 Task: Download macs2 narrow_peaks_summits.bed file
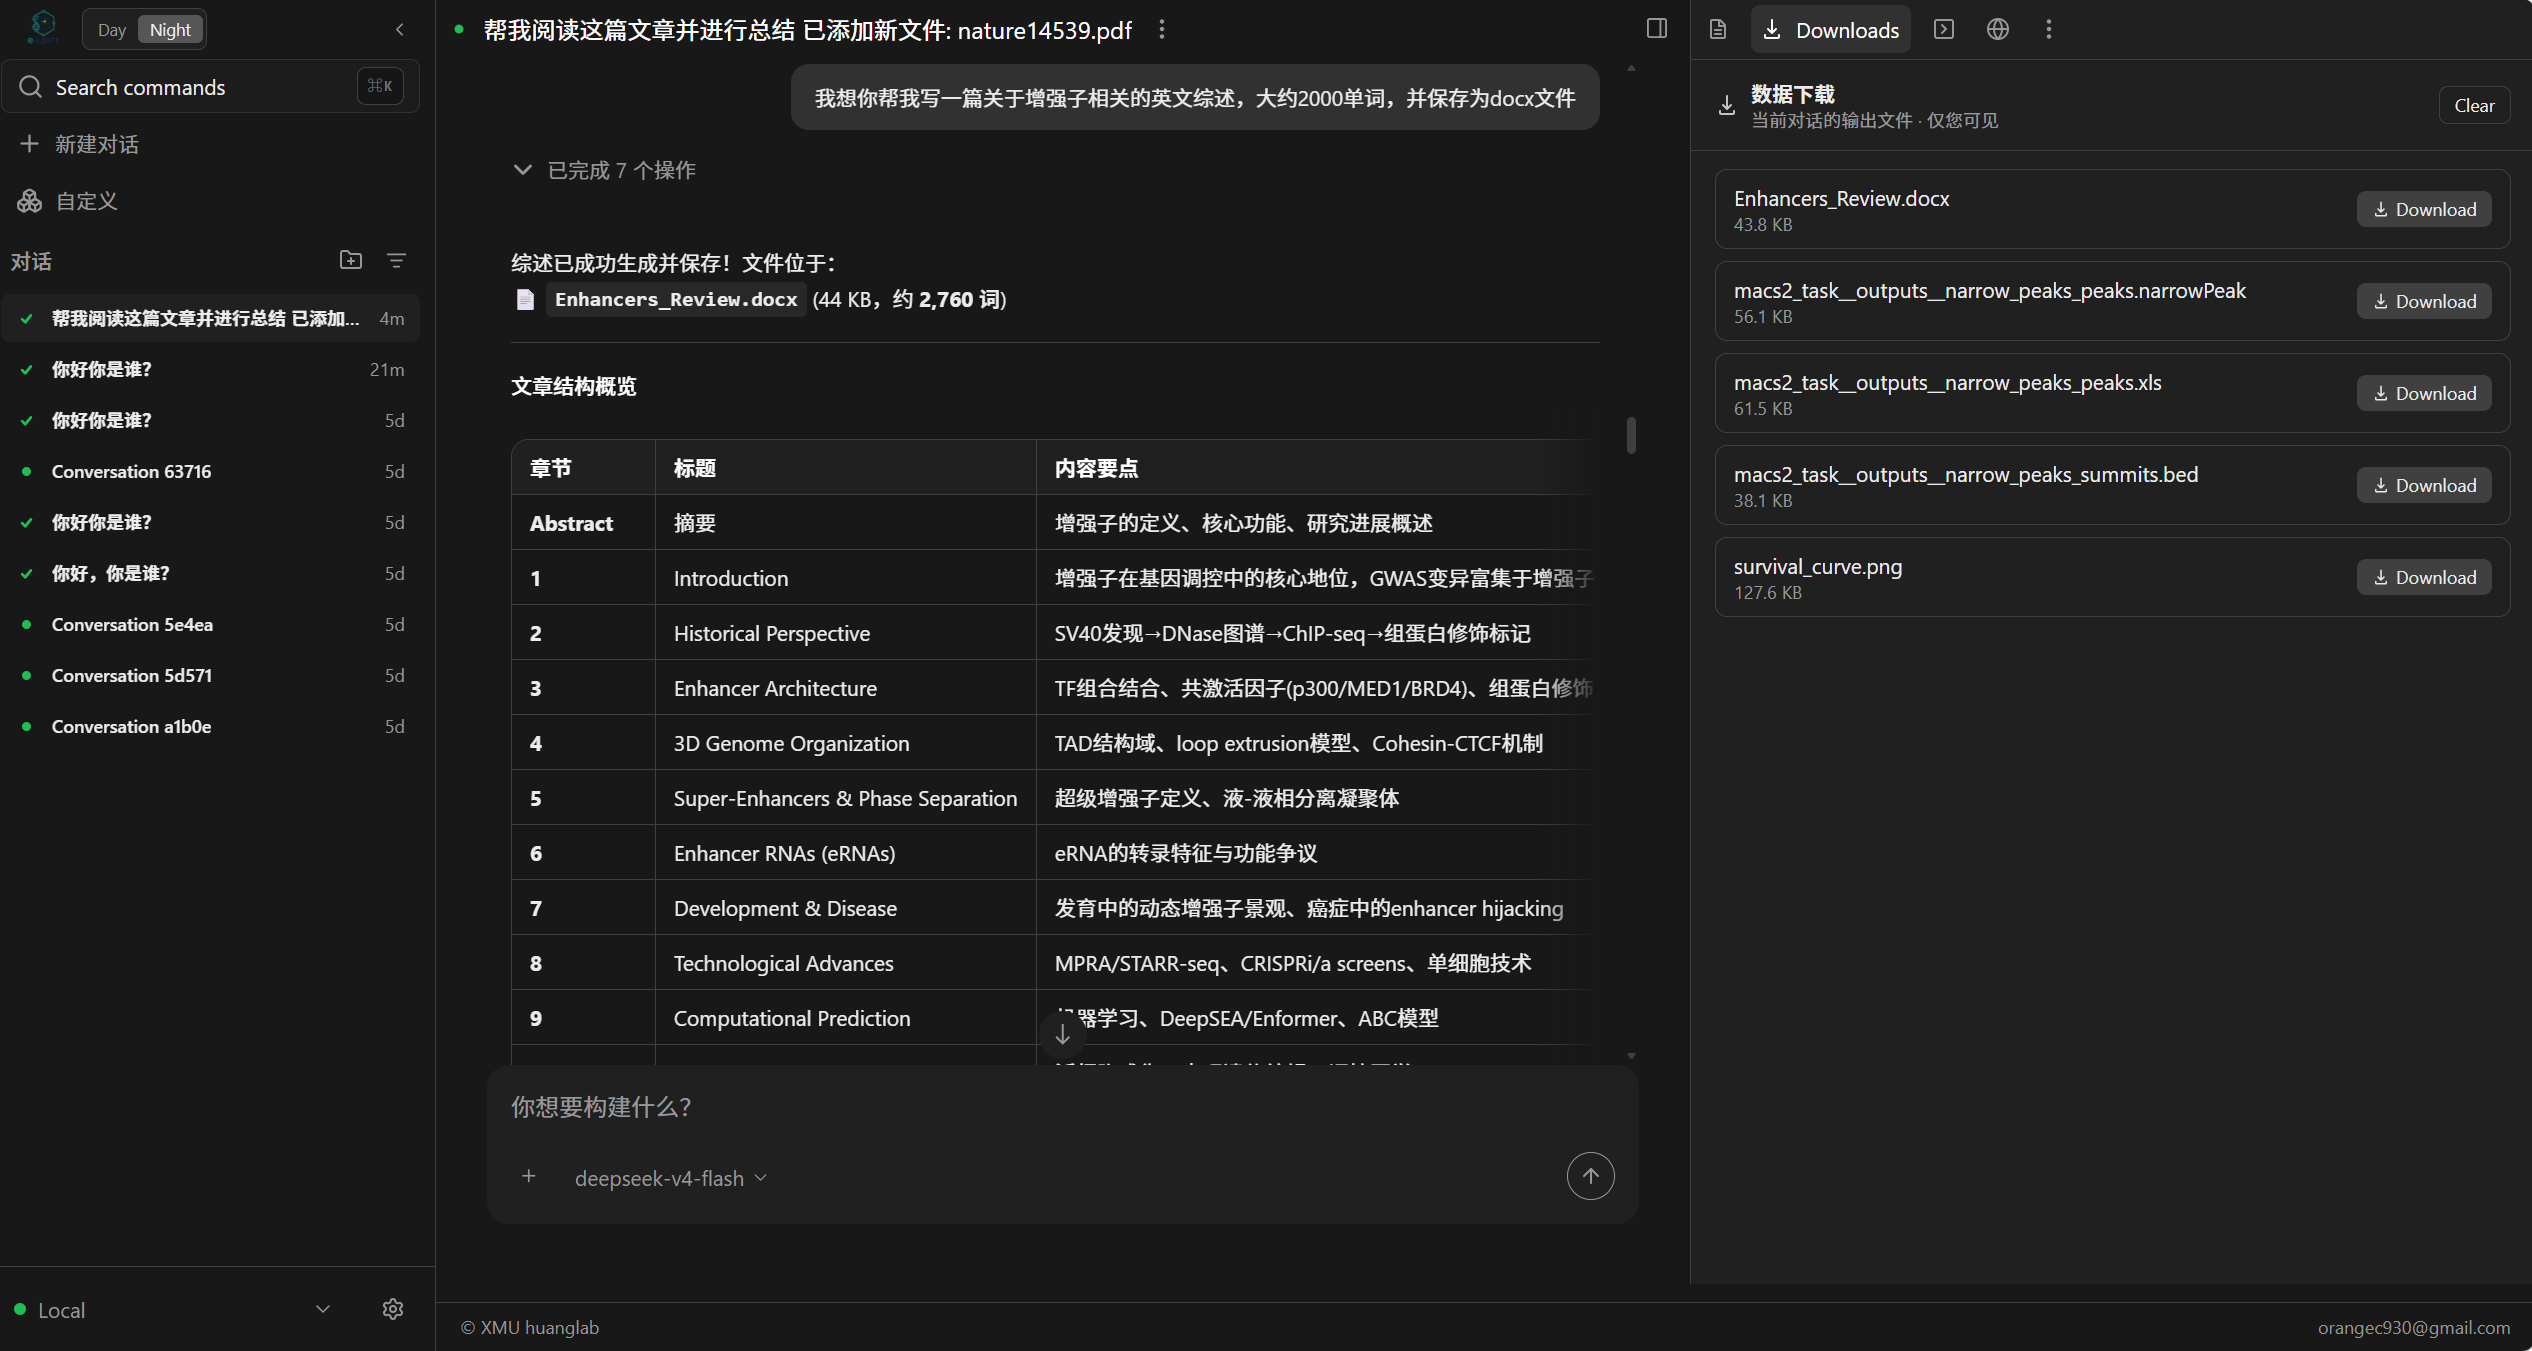click(x=2424, y=485)
